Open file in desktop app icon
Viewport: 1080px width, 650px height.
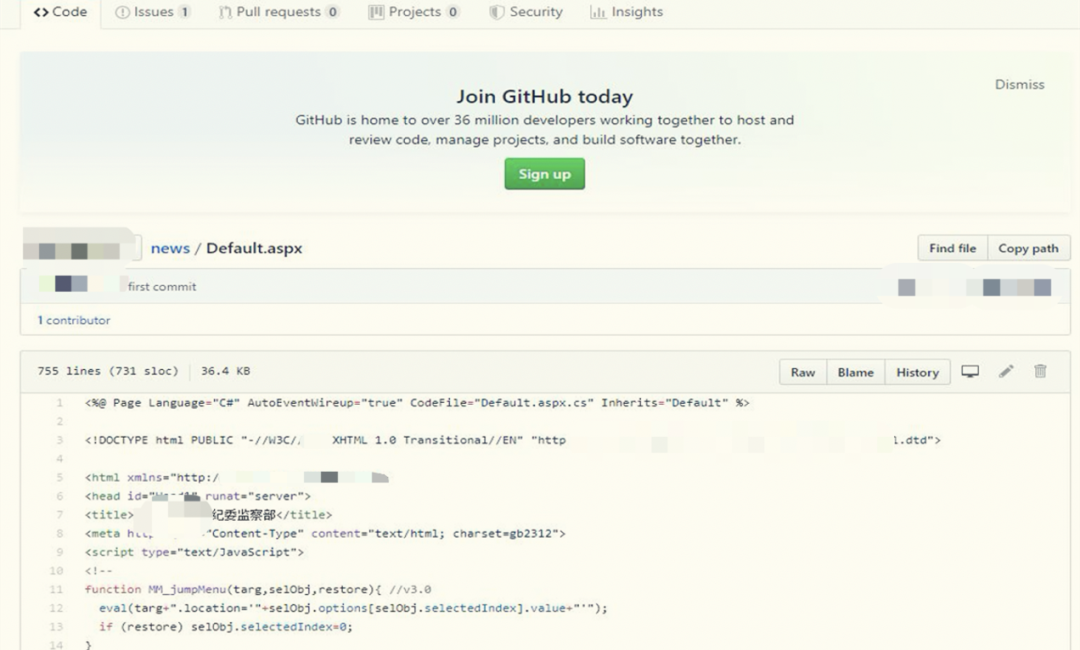[x=969, y=372]
